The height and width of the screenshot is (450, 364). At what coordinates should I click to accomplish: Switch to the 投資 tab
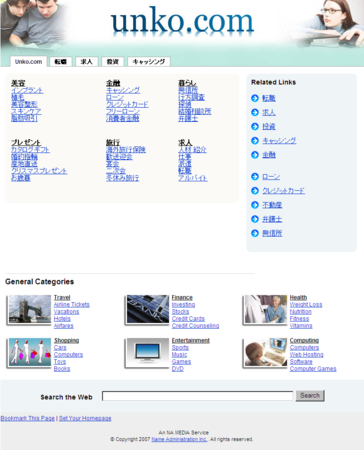pos(113,62)
